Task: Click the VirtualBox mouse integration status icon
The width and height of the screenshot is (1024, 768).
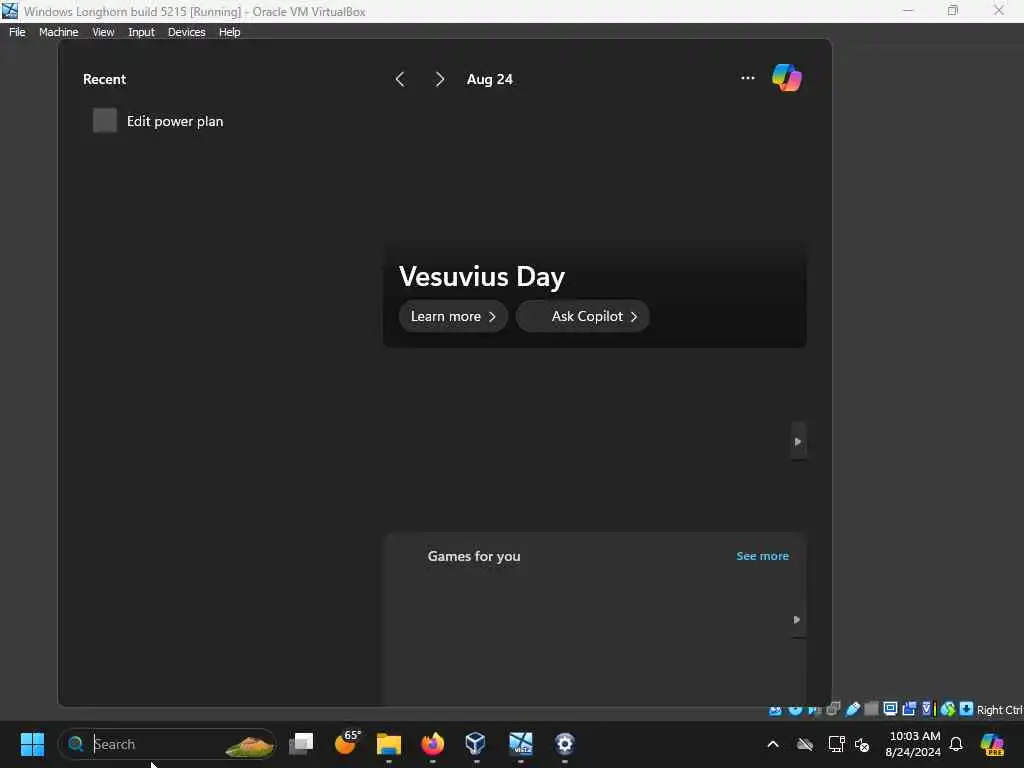Action: click(x=948, y=709)
